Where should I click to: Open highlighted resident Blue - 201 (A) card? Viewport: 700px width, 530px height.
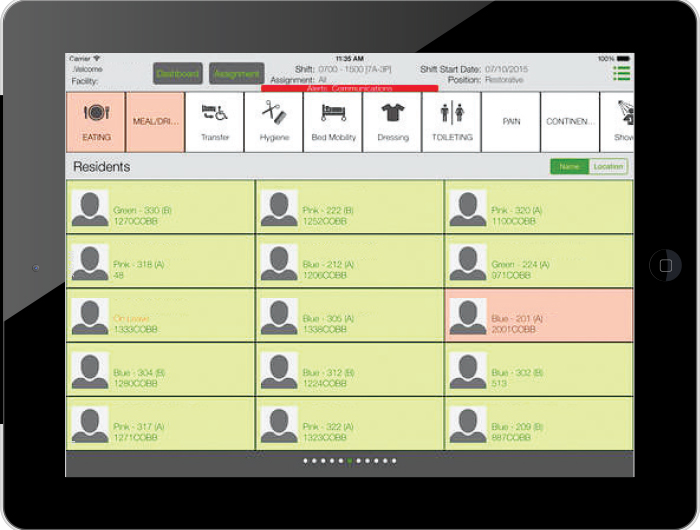539,315
